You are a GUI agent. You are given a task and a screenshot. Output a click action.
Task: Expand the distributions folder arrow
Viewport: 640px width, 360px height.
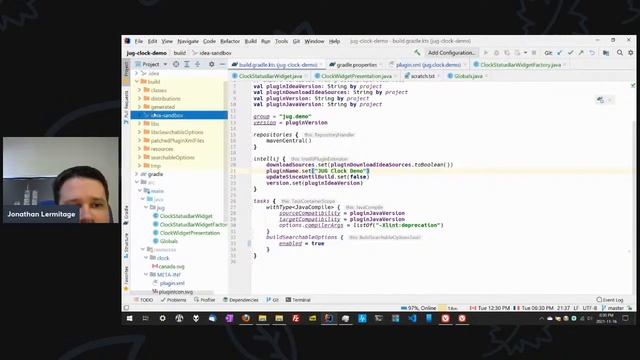pyautogui.click(x=140, y=99)
